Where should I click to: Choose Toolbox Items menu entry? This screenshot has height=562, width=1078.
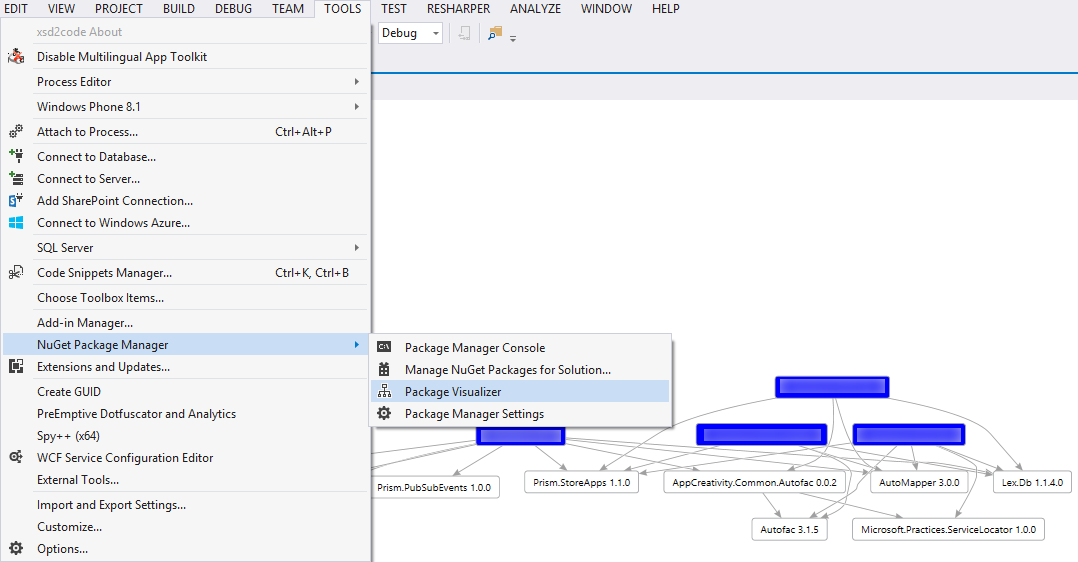pos(186,298)
